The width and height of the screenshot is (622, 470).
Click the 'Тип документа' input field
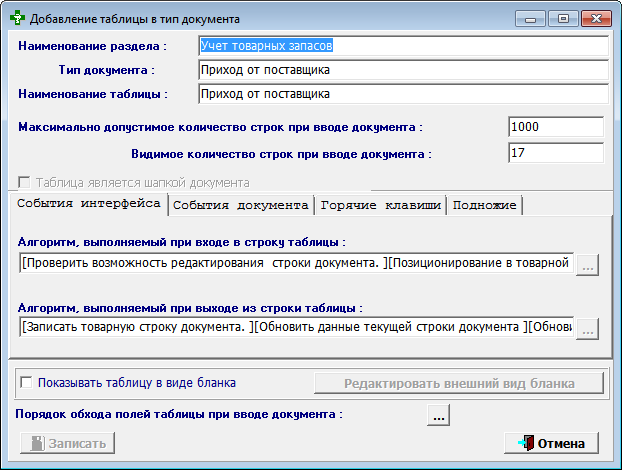tap(403, 70)
